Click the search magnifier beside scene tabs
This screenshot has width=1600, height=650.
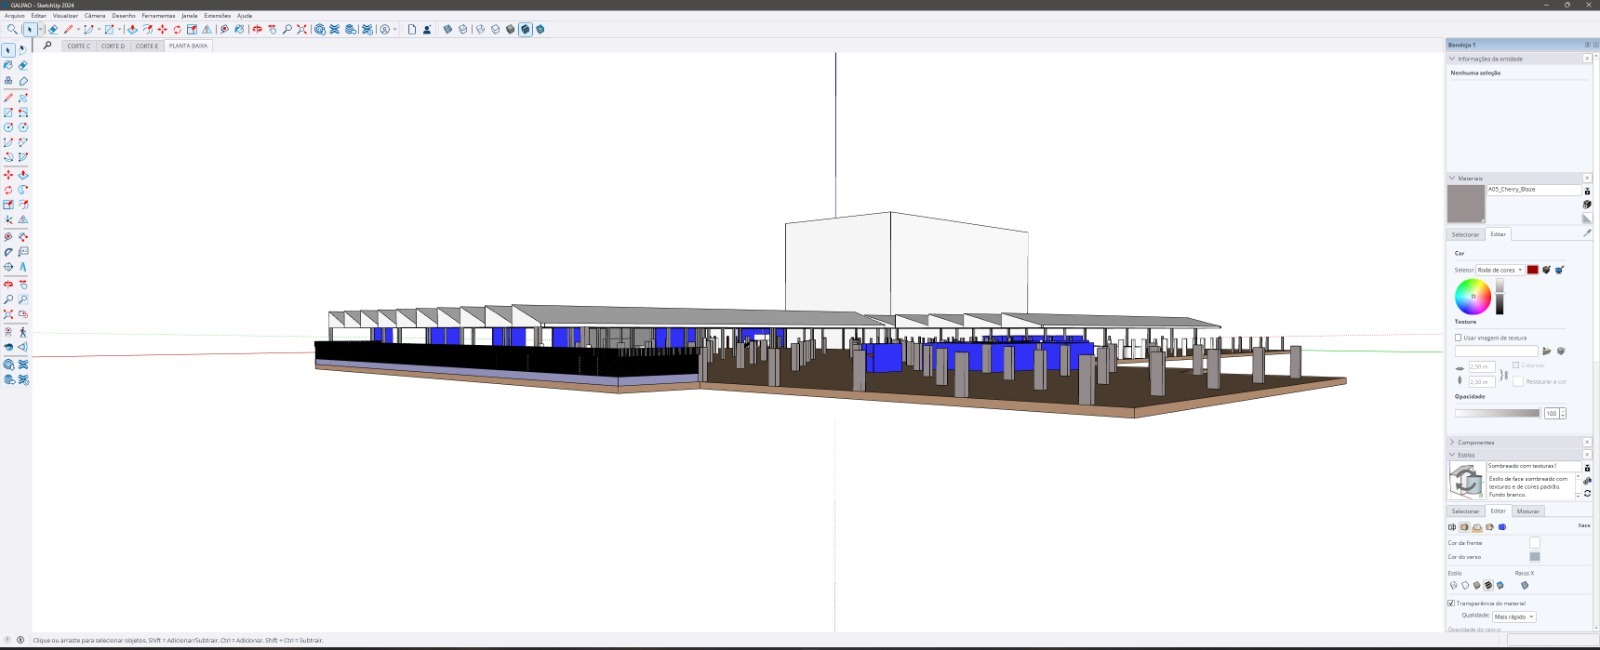coord(47,46)
